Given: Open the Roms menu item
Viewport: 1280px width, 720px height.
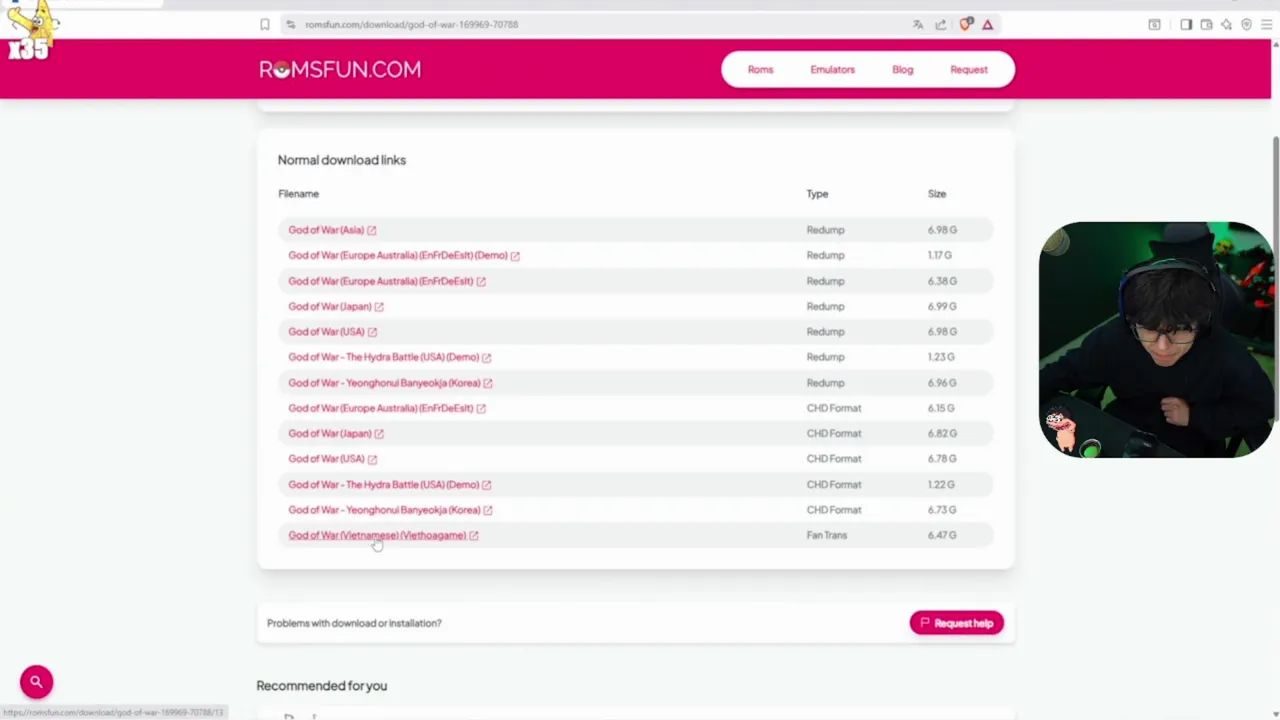Looking at the screenshot, I should pos(760,70).
